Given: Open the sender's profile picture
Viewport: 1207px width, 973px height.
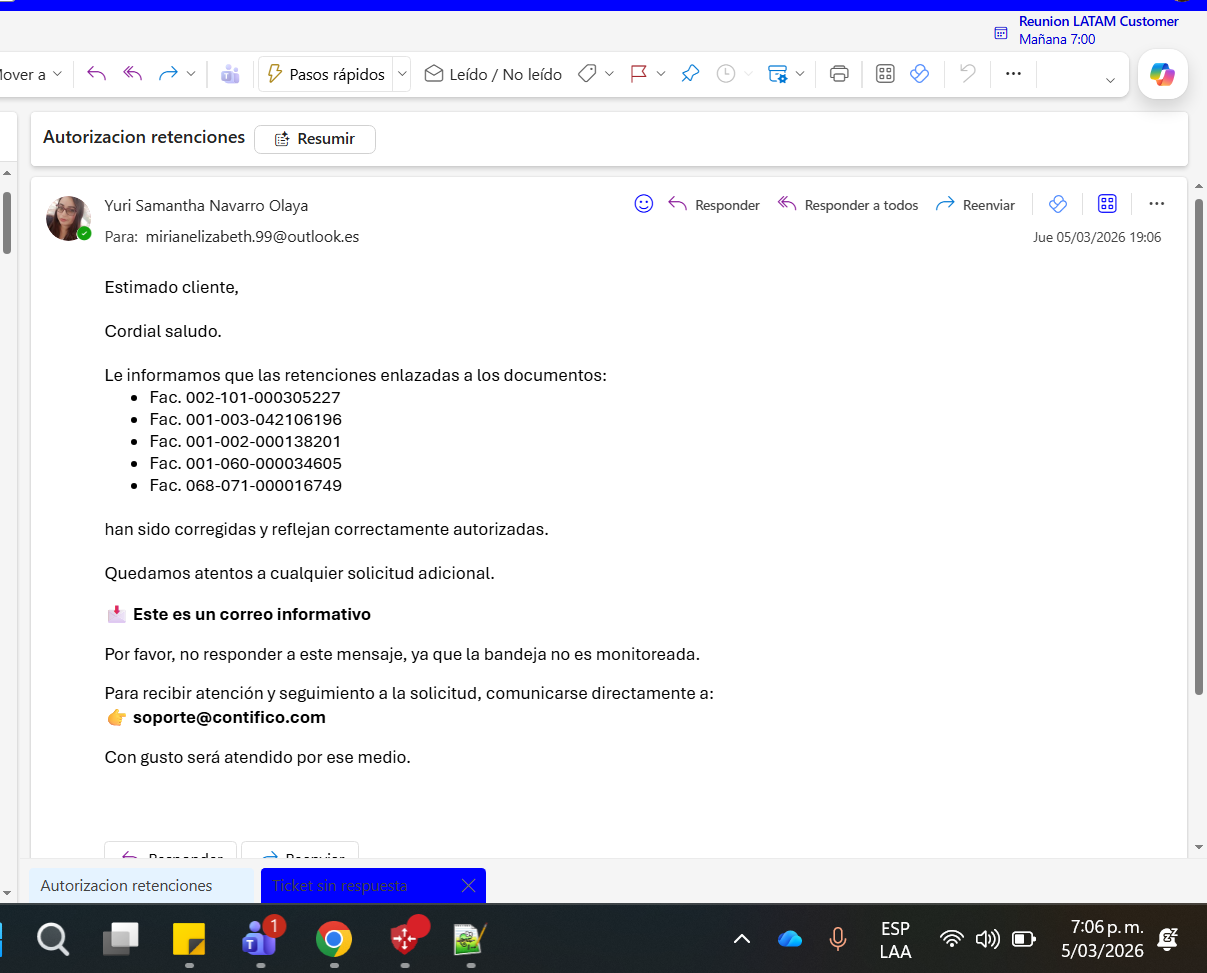Looking at the screenshot, I should tap(69, 218).
